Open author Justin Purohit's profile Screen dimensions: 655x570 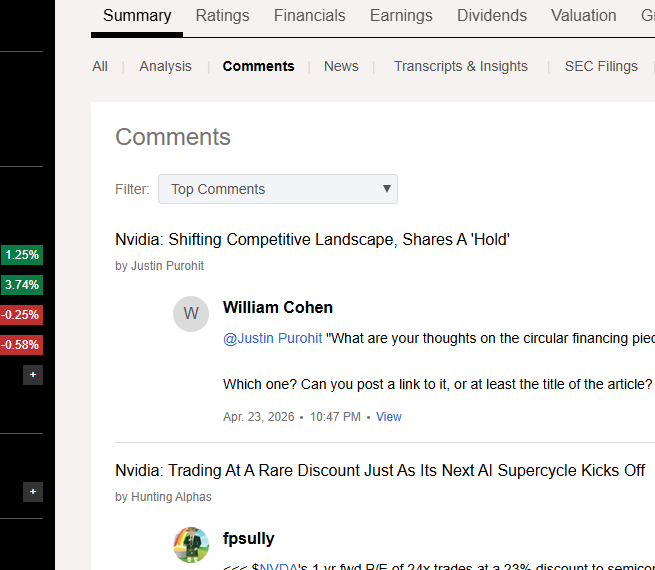click(167, 266)
